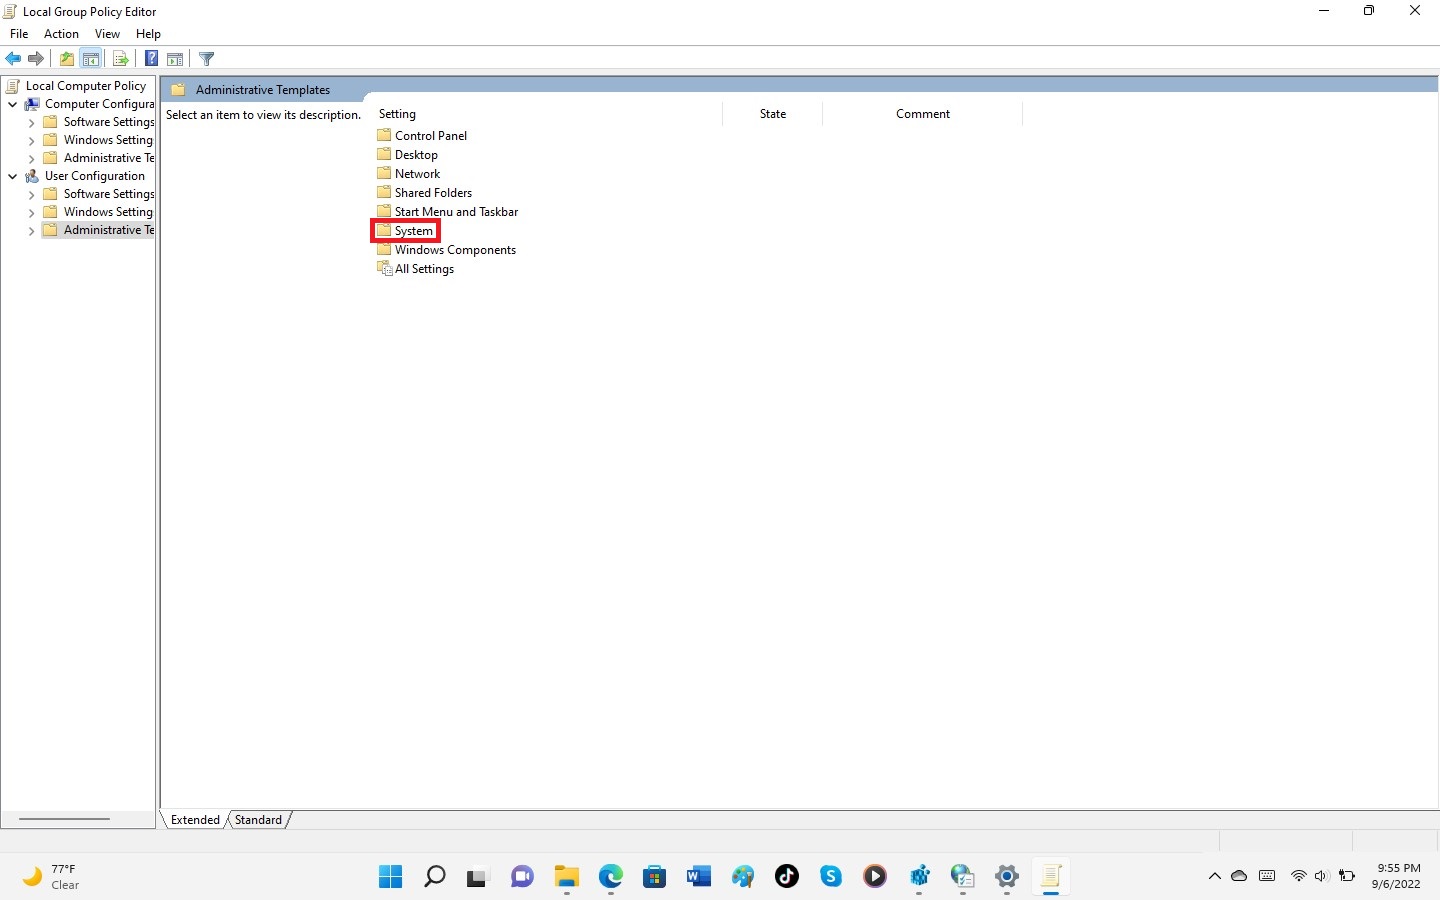The image size is (1440, 900).
Task: Click the Up one level folder icon
Action: tap(66, 59)
